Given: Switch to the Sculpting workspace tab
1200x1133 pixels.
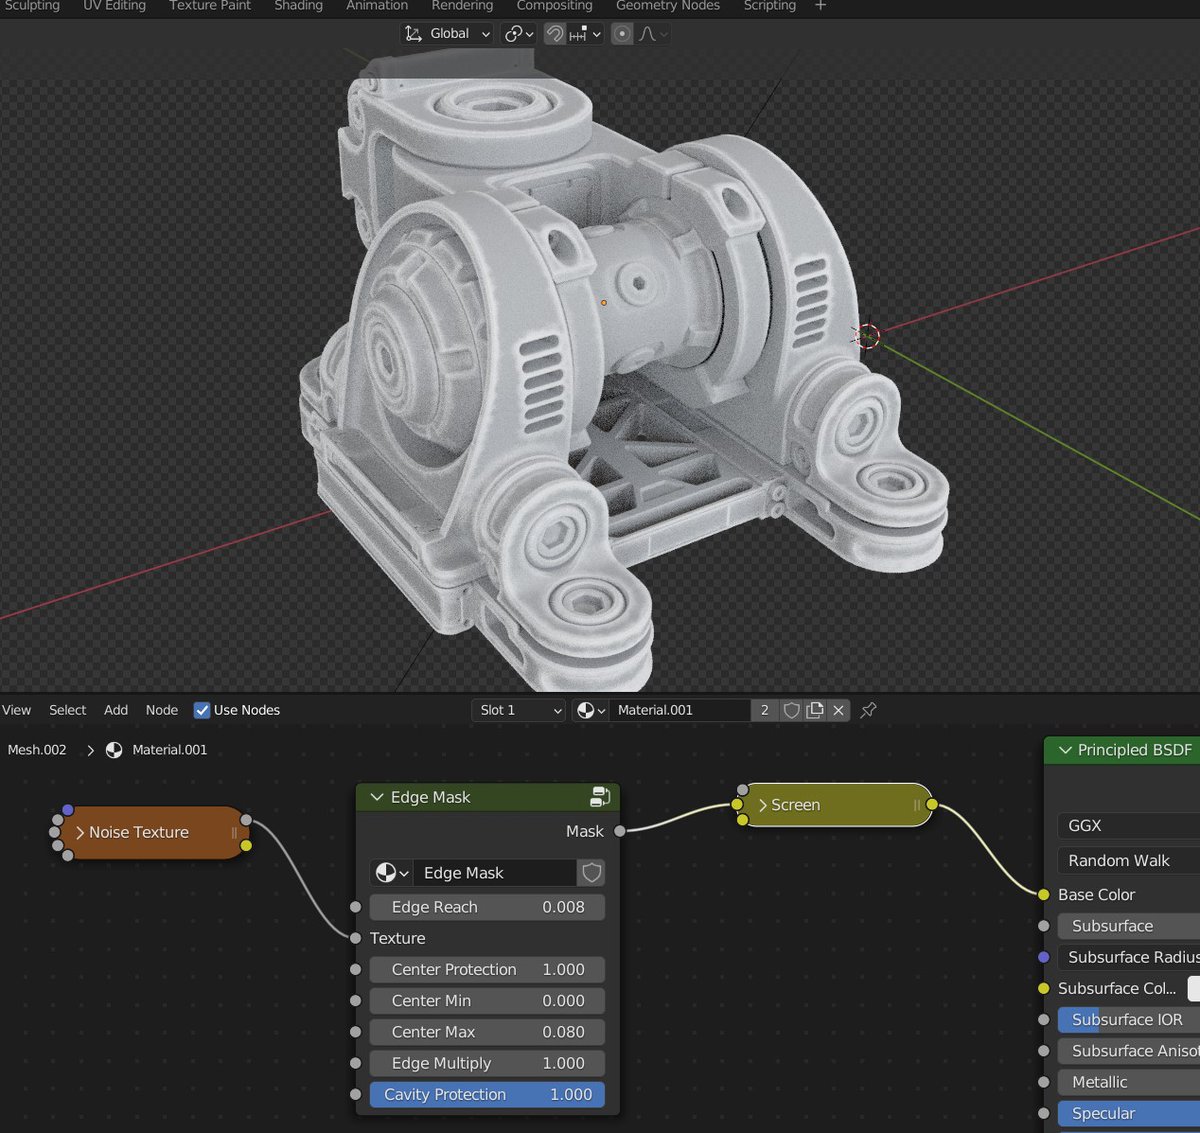Looking at the screenshot, I should (32, 6).
